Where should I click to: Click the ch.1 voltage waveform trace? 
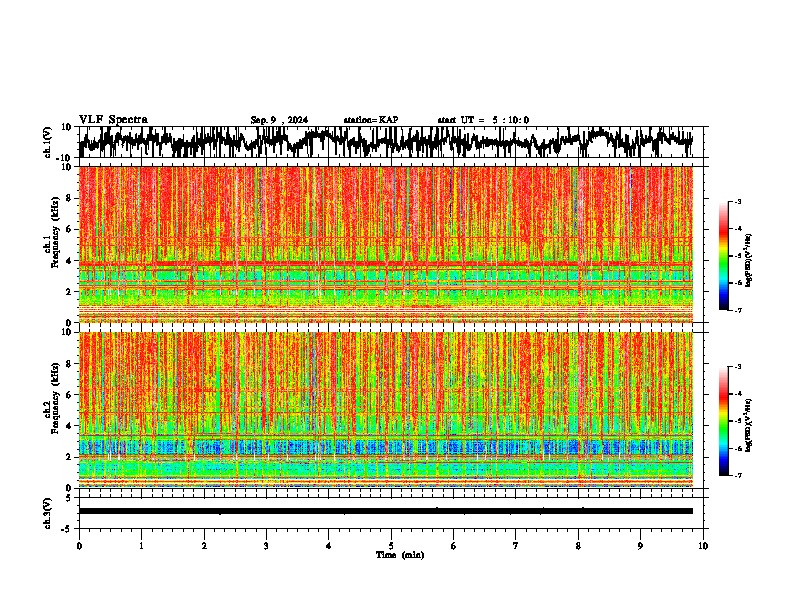click(x=386, y=141)
